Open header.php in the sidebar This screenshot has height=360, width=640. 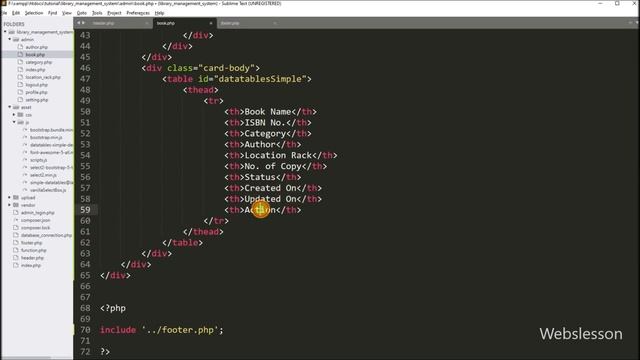tap(32, 258)
